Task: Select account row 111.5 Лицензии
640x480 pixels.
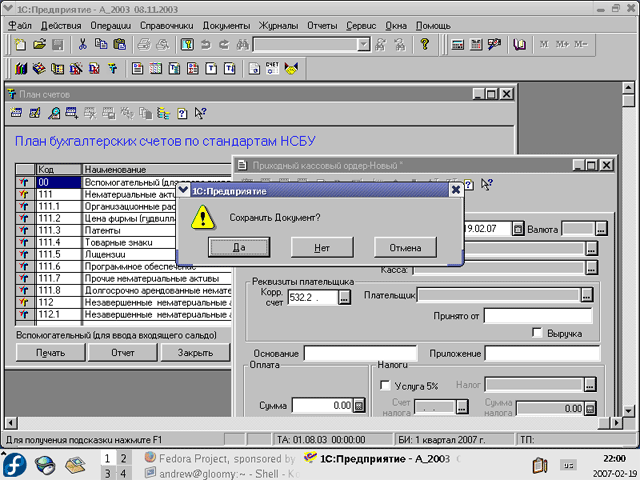Action: [x=123, y=254]
